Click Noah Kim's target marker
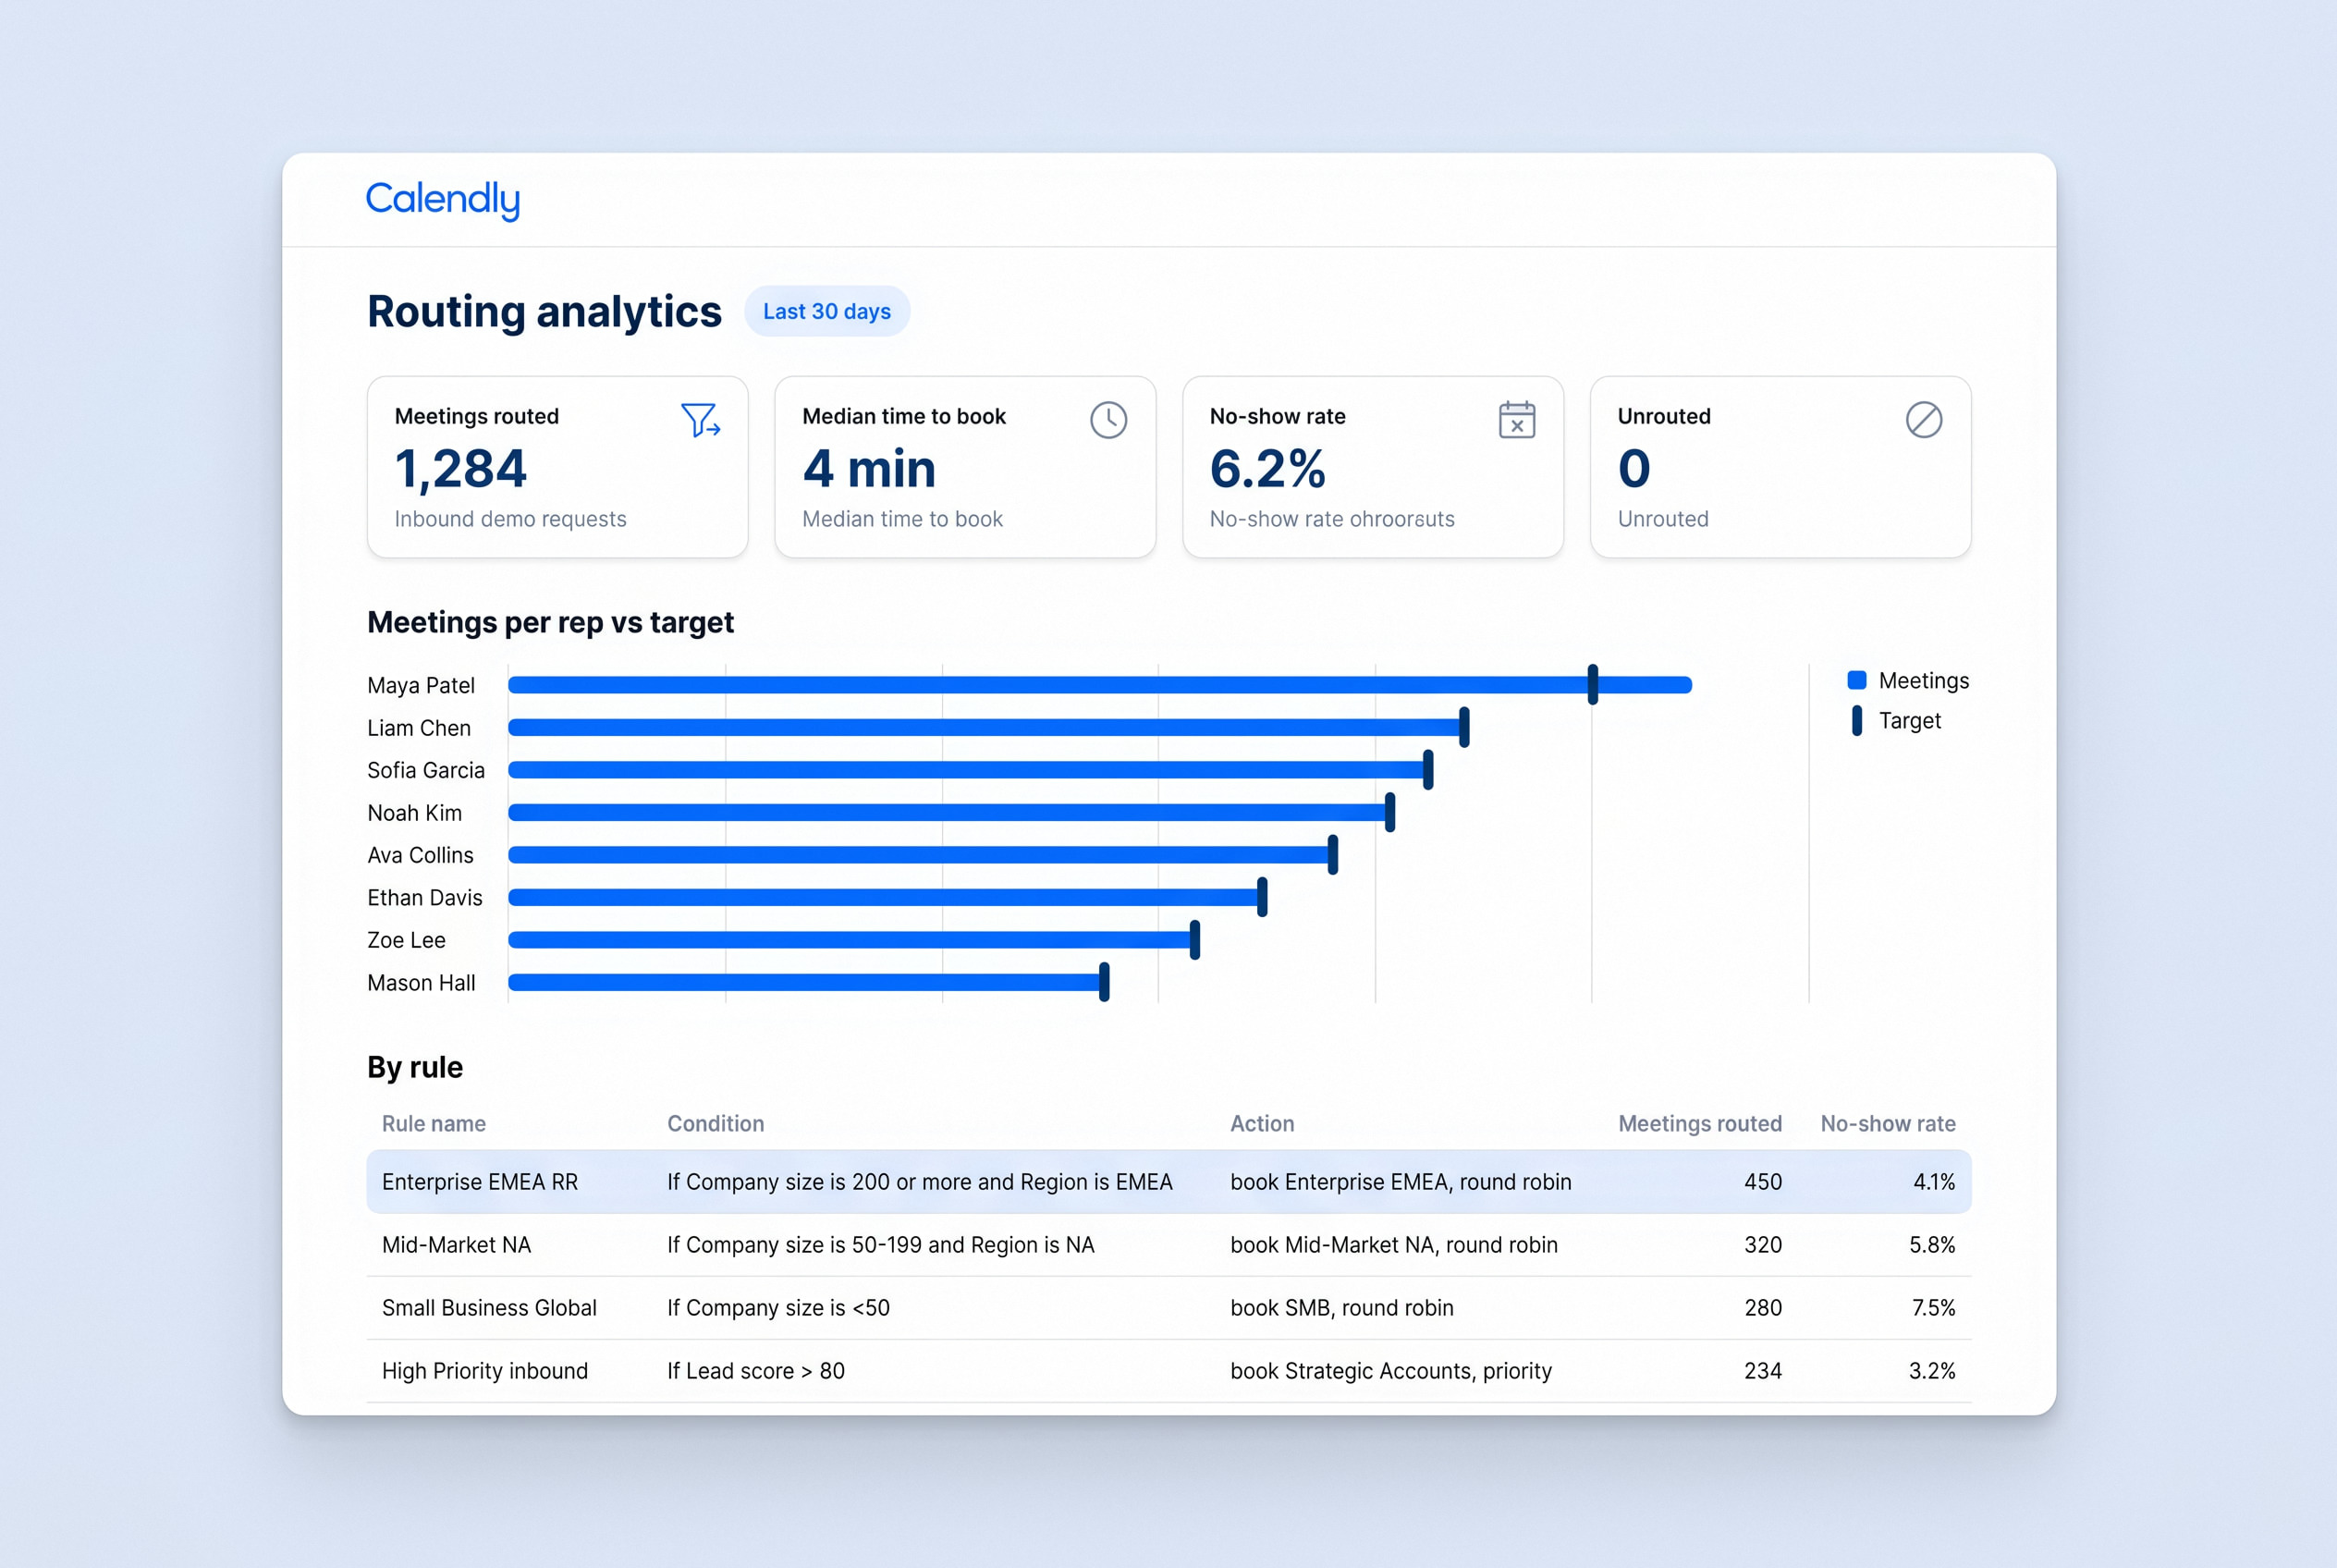The width and height of the screenshot is (2337, 1568). [1389, 812]
